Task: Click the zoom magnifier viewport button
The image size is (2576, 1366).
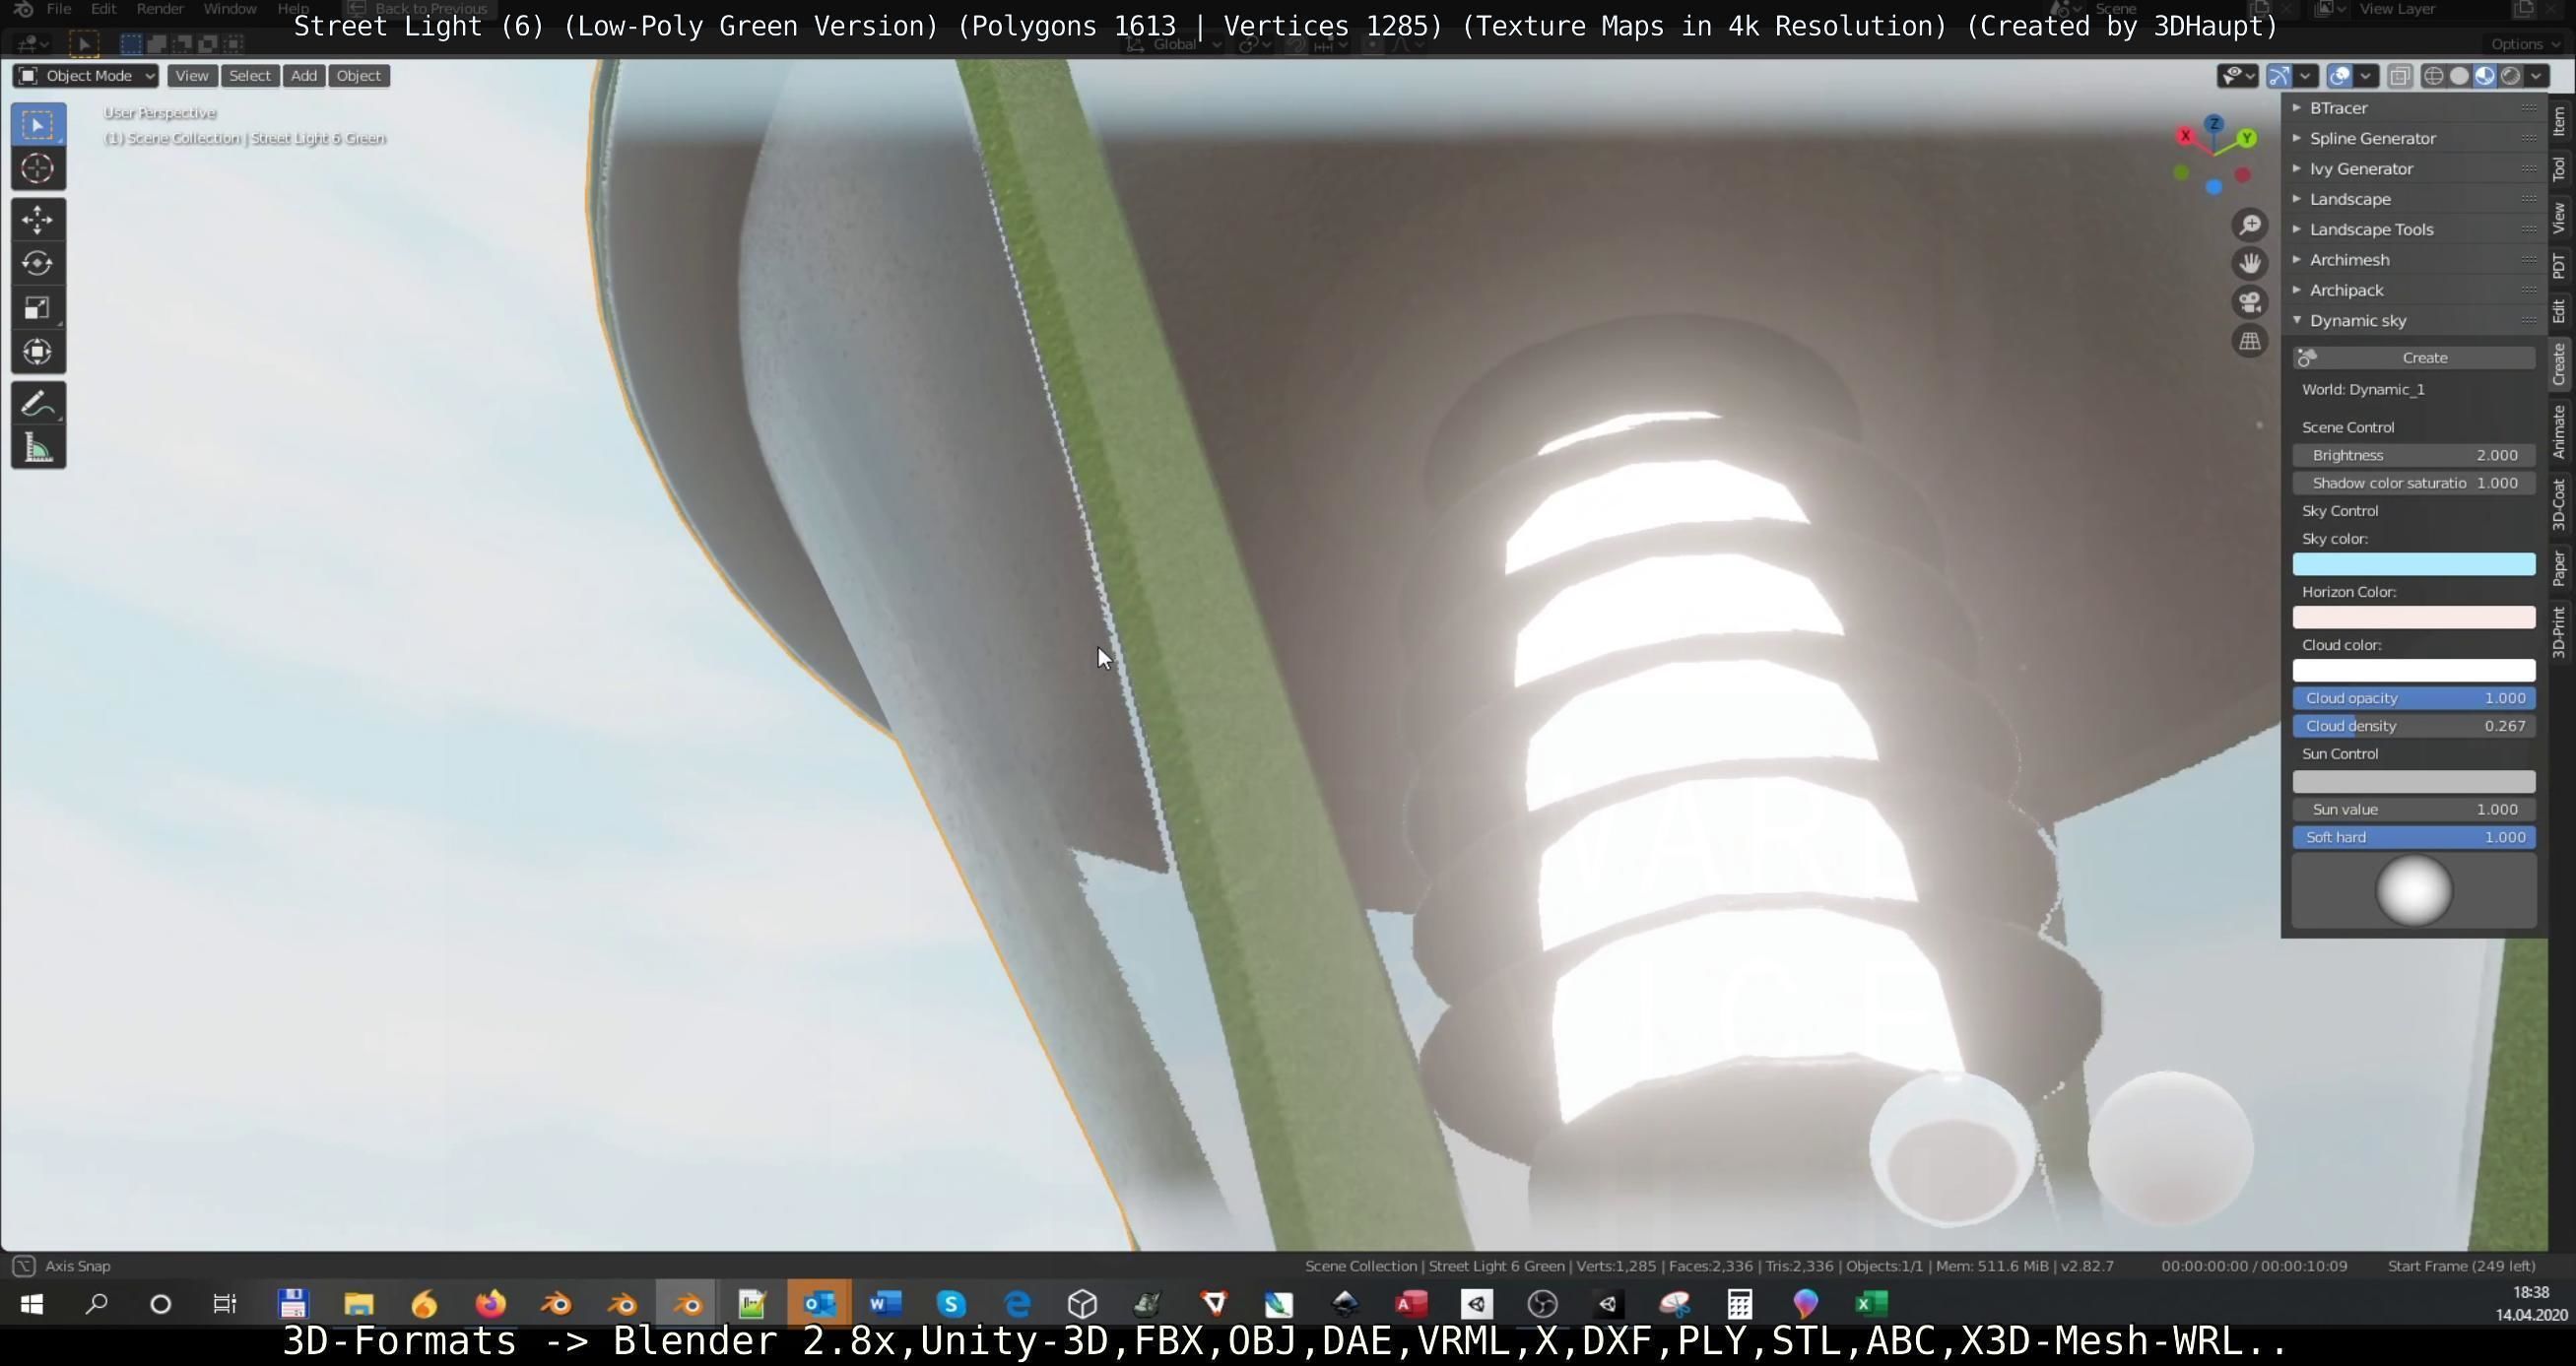Action: [2250, 224]
